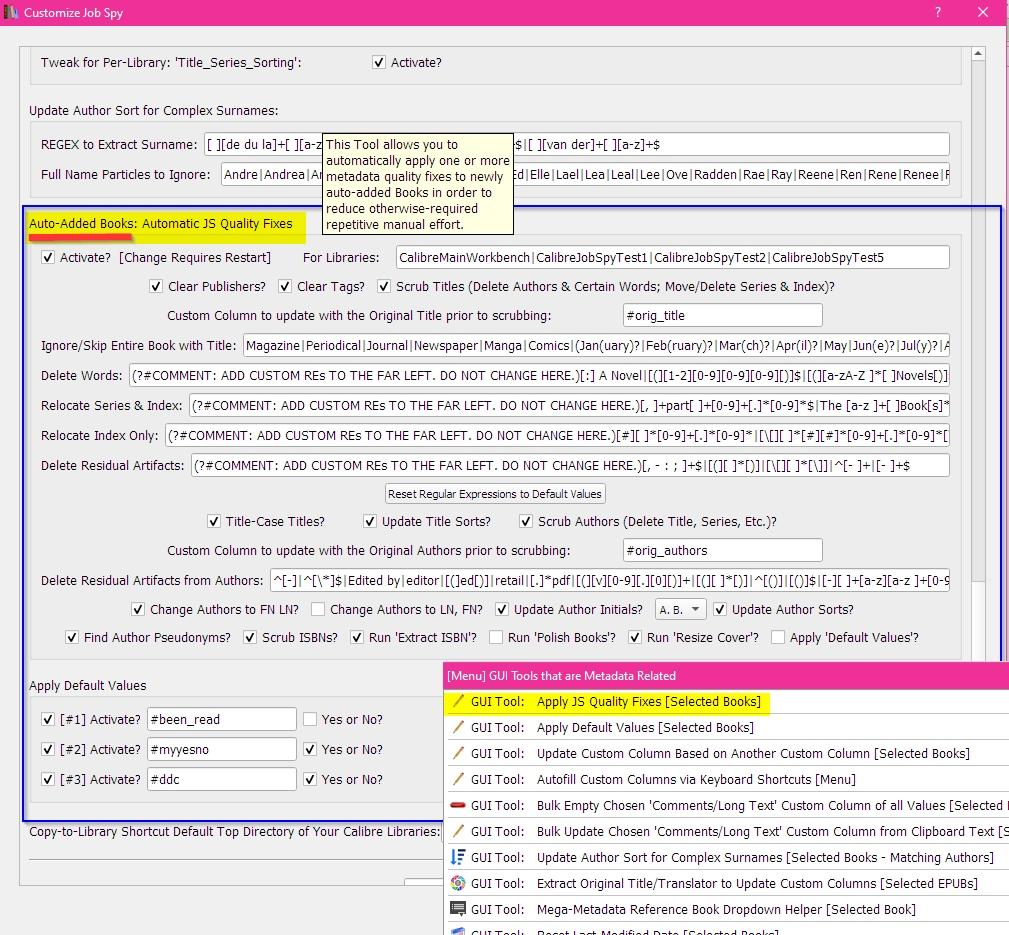Image resolution: width=1009 pixels, height=935 pixels.
Task: Uncheck Clear Publishers option
Action: (x=156, y=286)
